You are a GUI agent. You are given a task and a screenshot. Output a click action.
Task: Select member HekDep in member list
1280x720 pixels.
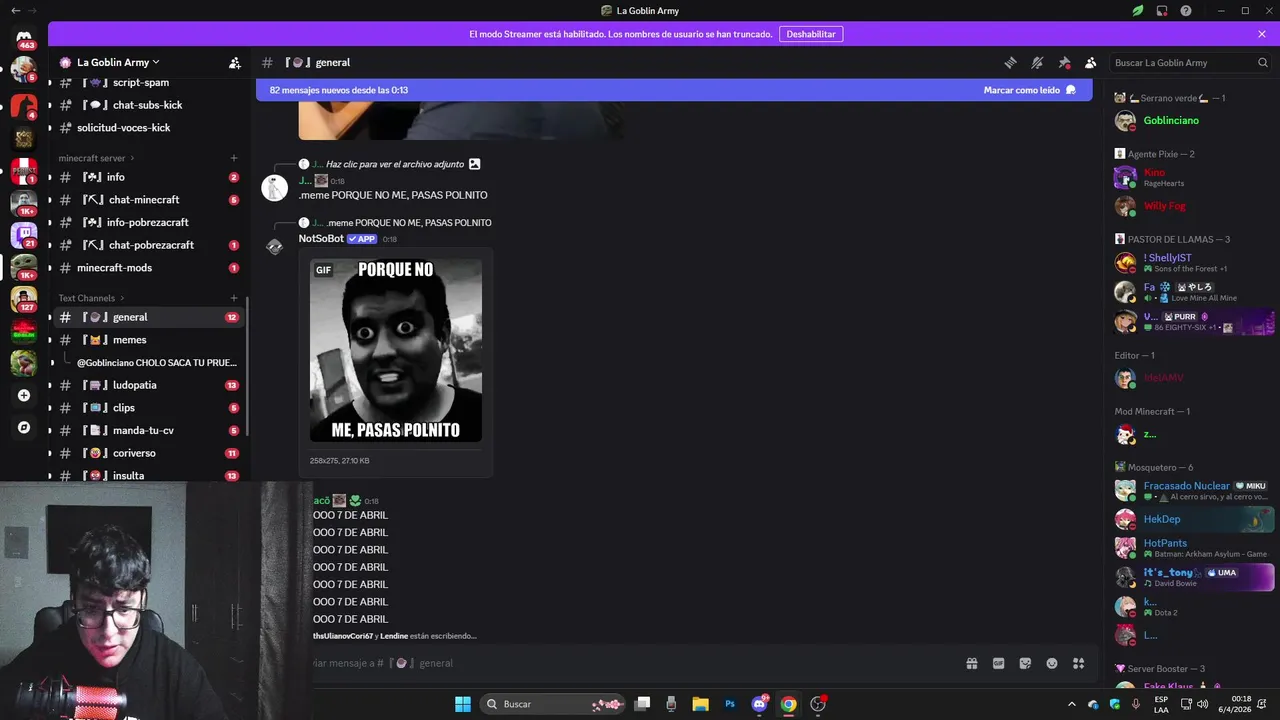(x=1193, y=519)
